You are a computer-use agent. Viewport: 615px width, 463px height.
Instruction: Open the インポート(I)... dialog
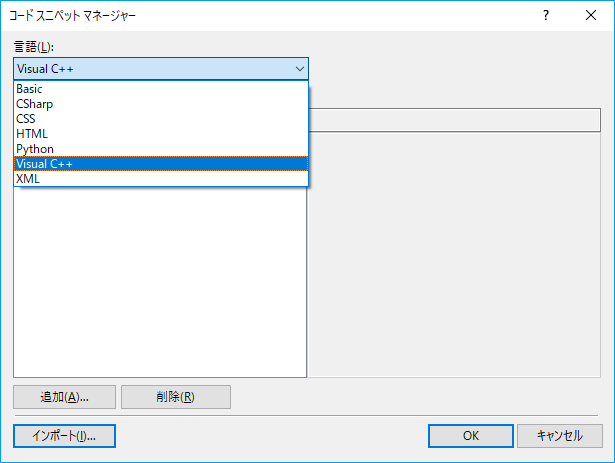point(64,436)
